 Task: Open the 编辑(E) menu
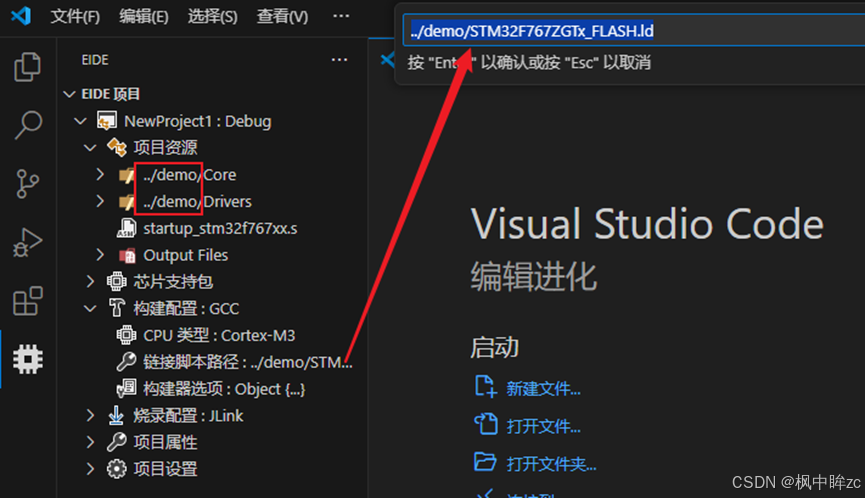144,17
